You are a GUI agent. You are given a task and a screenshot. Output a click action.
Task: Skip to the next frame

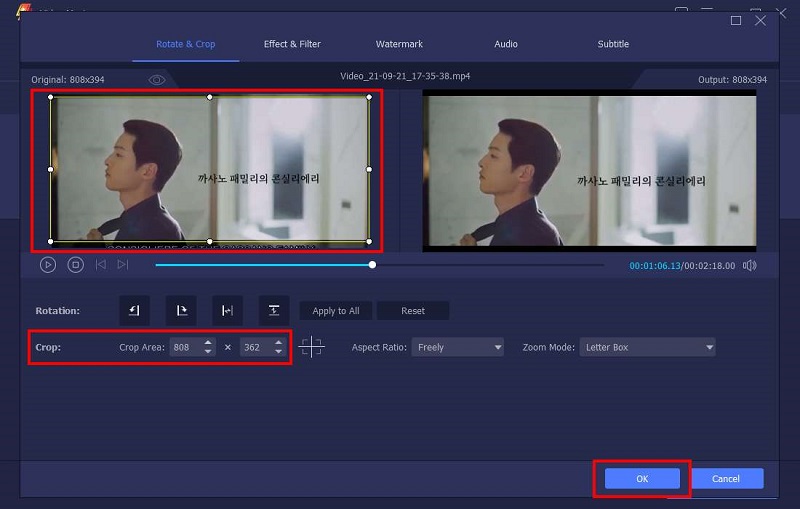click(122, 265)
